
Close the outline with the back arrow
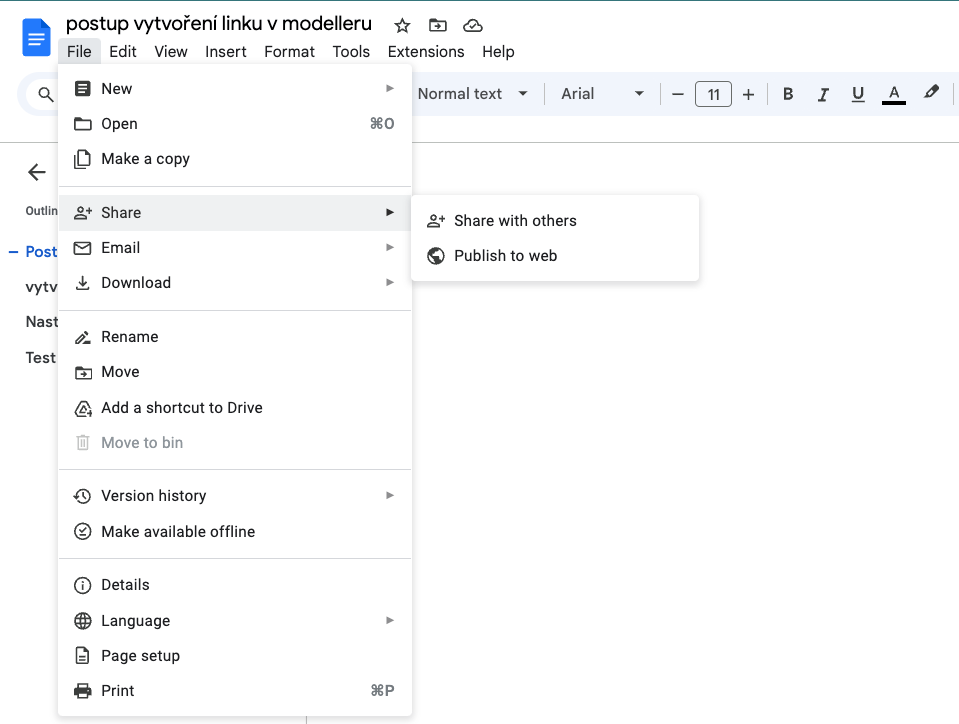coord(37,172)
